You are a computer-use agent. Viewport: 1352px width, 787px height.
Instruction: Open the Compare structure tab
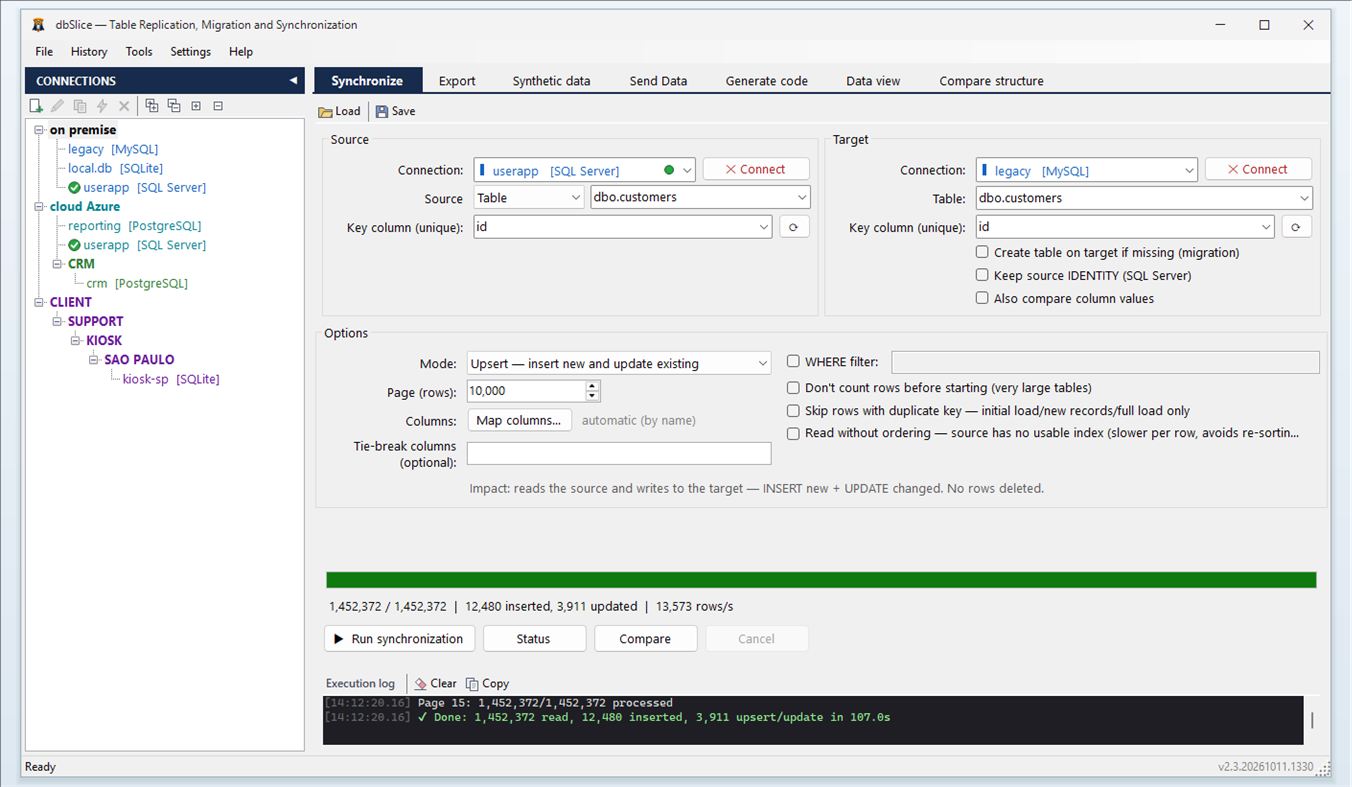coord(991,81)
